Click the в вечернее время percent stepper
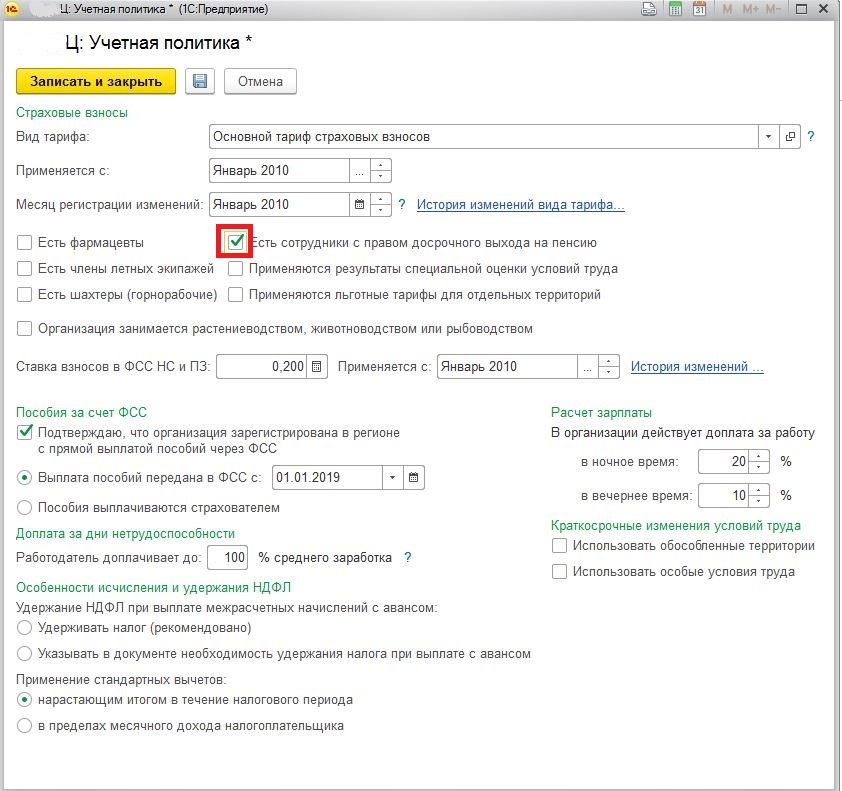The width and height of the screenshot is (842, 791). (x=759, y=495)
